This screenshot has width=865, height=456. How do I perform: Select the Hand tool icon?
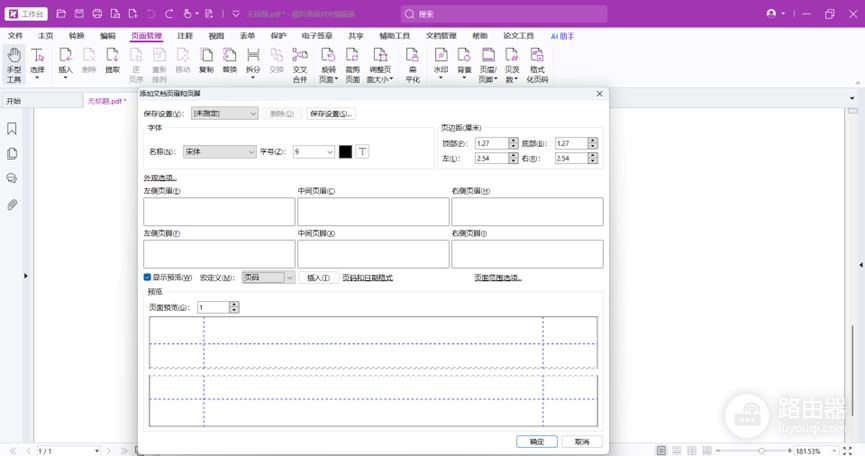[x=14, y=56]
